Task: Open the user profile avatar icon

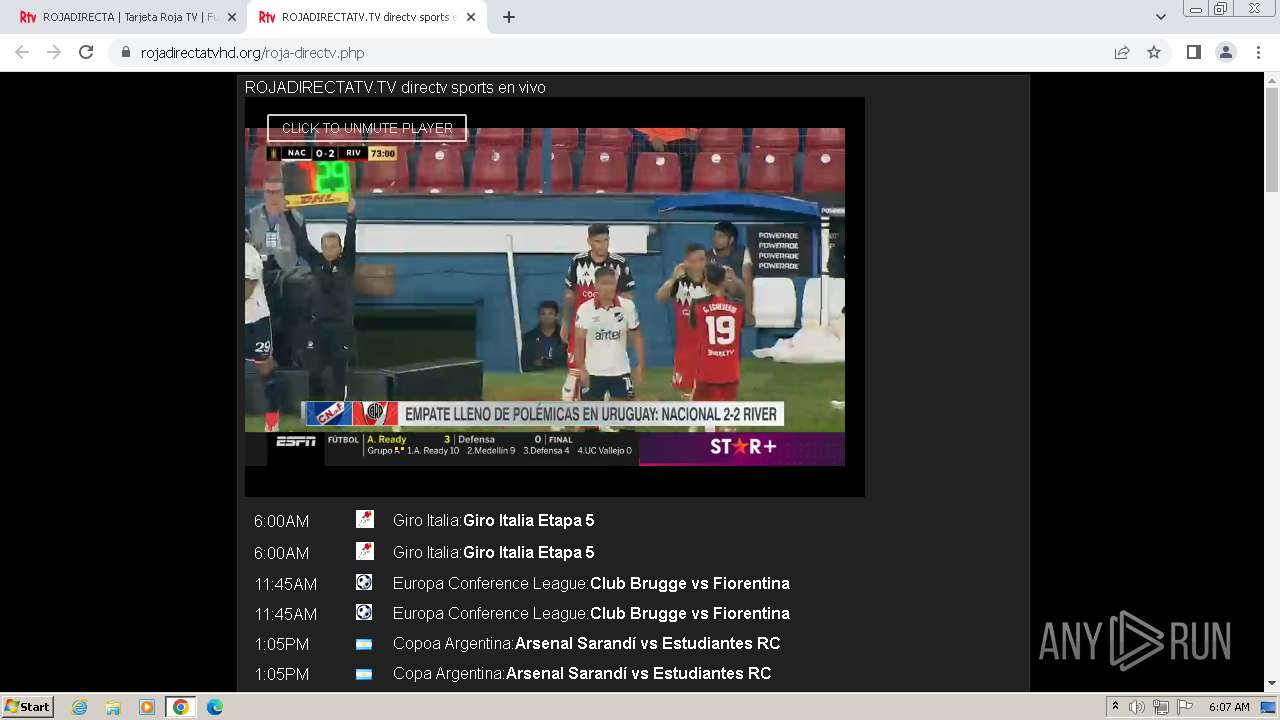Action: click(1226, 52)
